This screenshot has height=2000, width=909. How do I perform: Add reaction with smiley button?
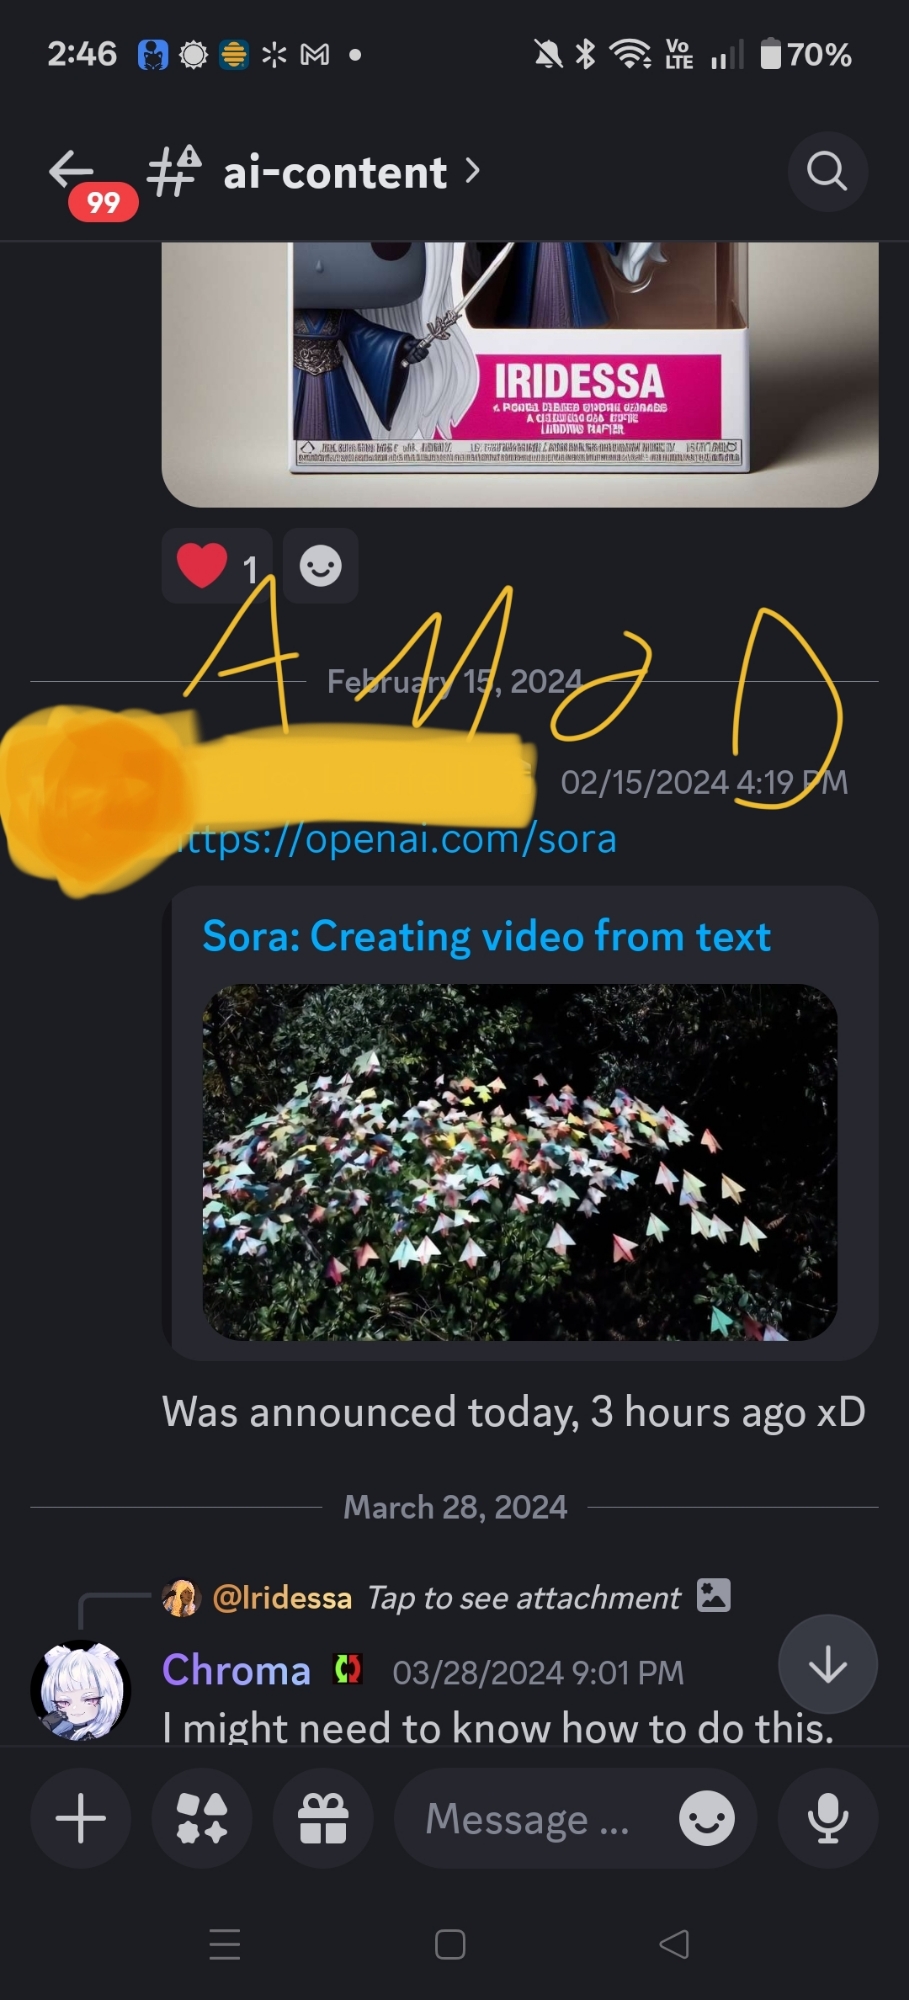pos(321,566)
